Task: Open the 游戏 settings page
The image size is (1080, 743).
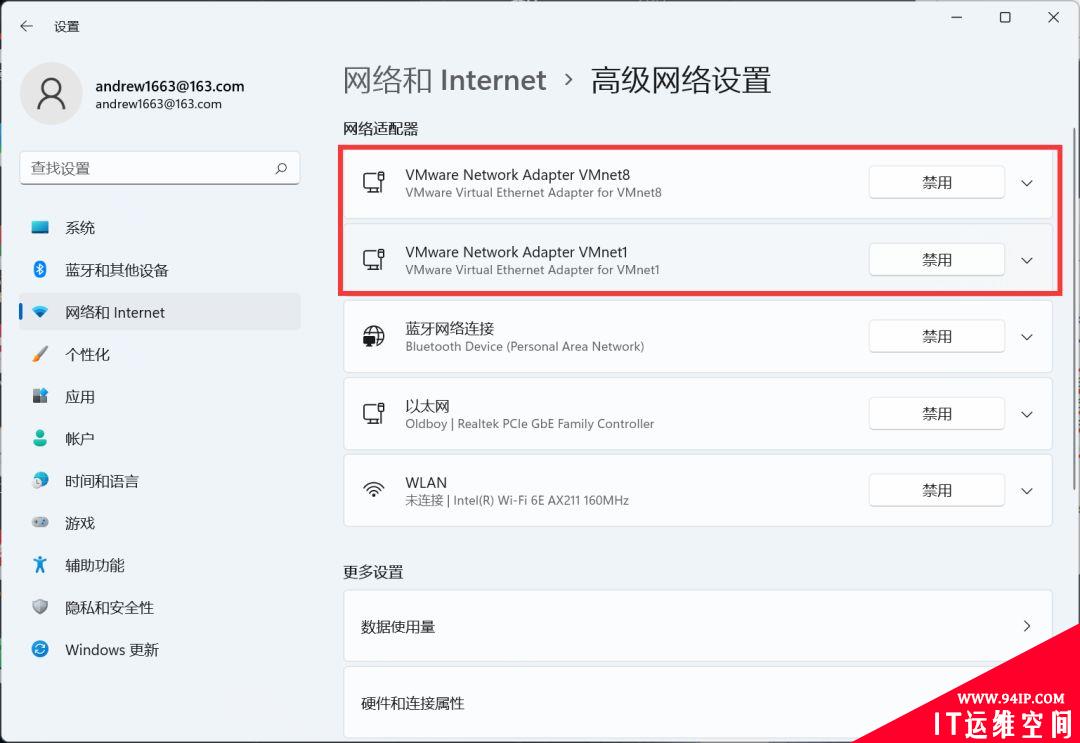Action: point(160,523)
